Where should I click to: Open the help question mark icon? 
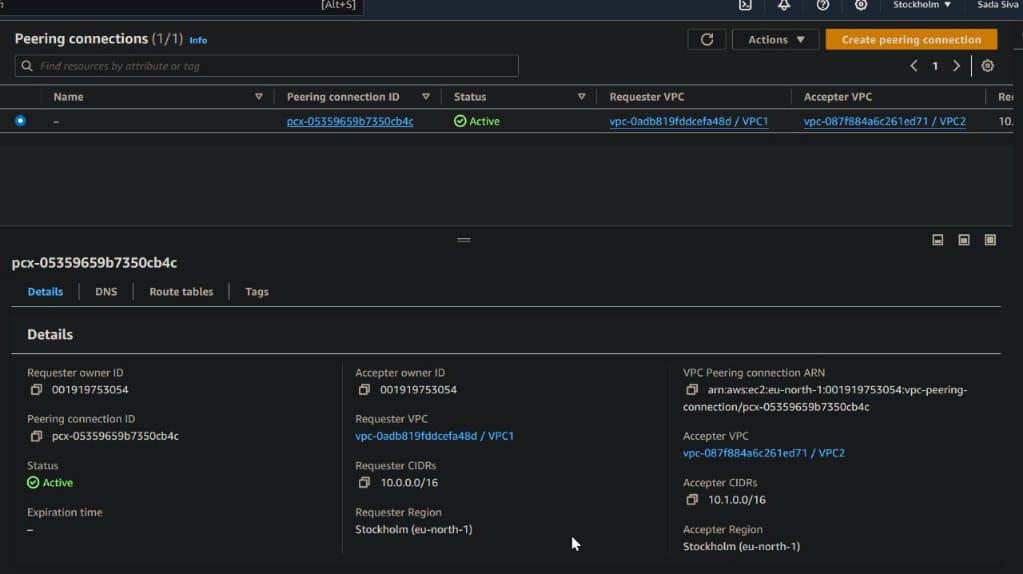point(822,5)
